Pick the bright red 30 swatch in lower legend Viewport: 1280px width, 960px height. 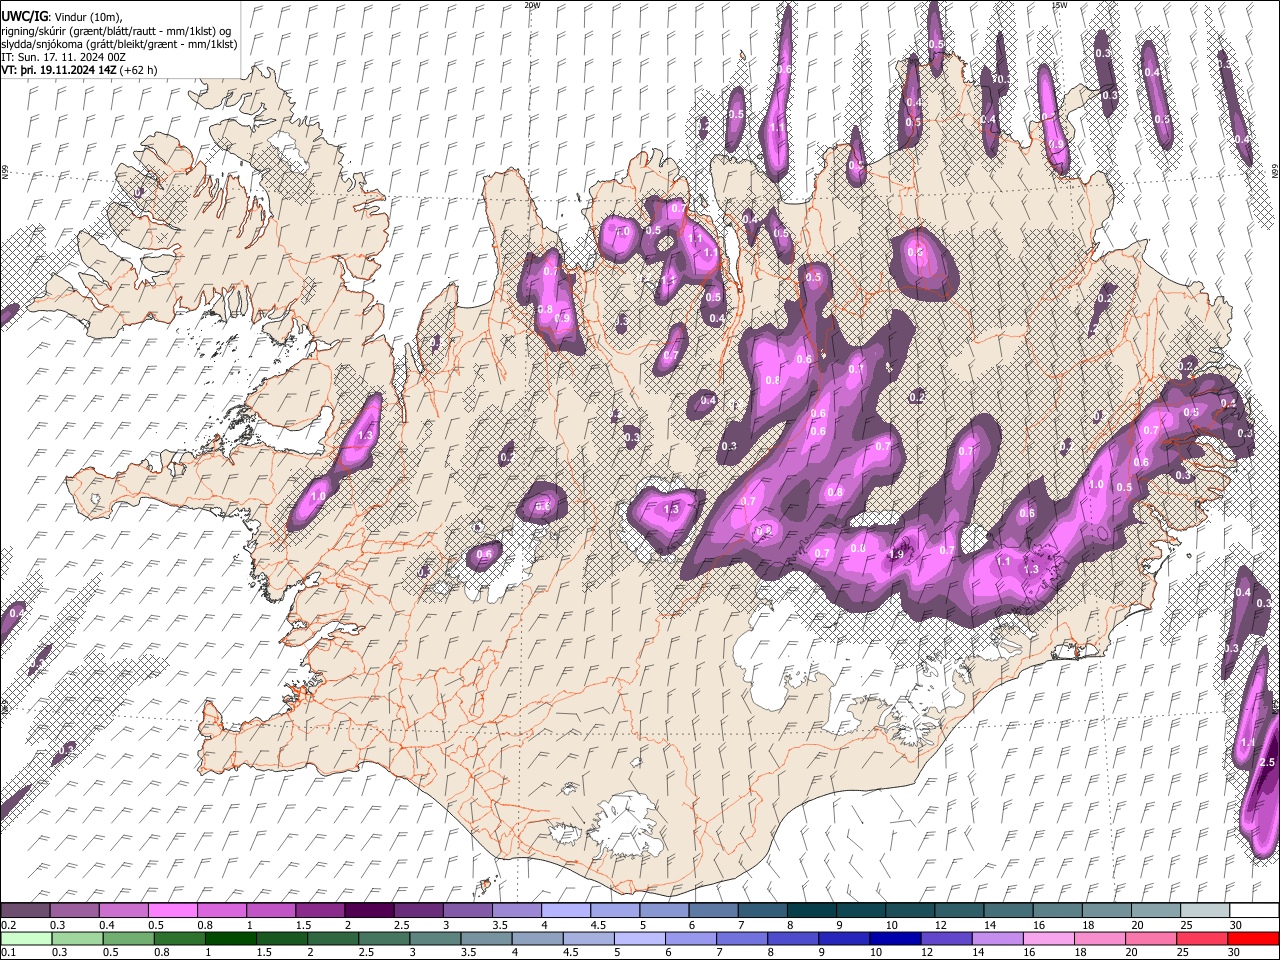1253,938
